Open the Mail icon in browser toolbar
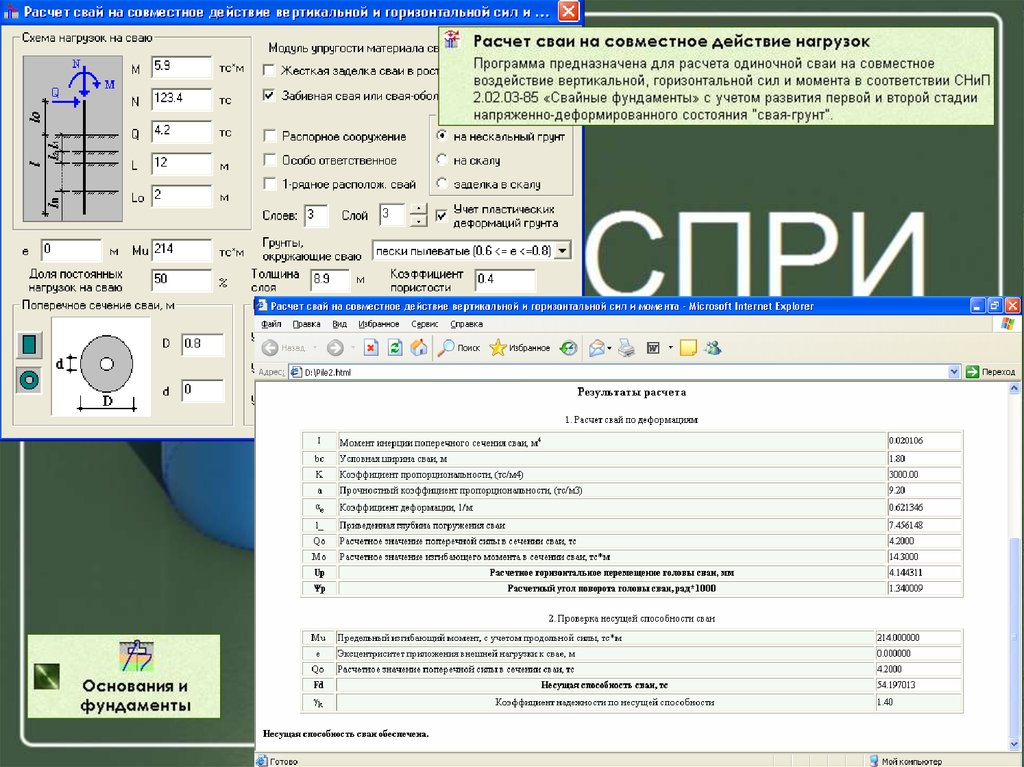 point(597,348)
